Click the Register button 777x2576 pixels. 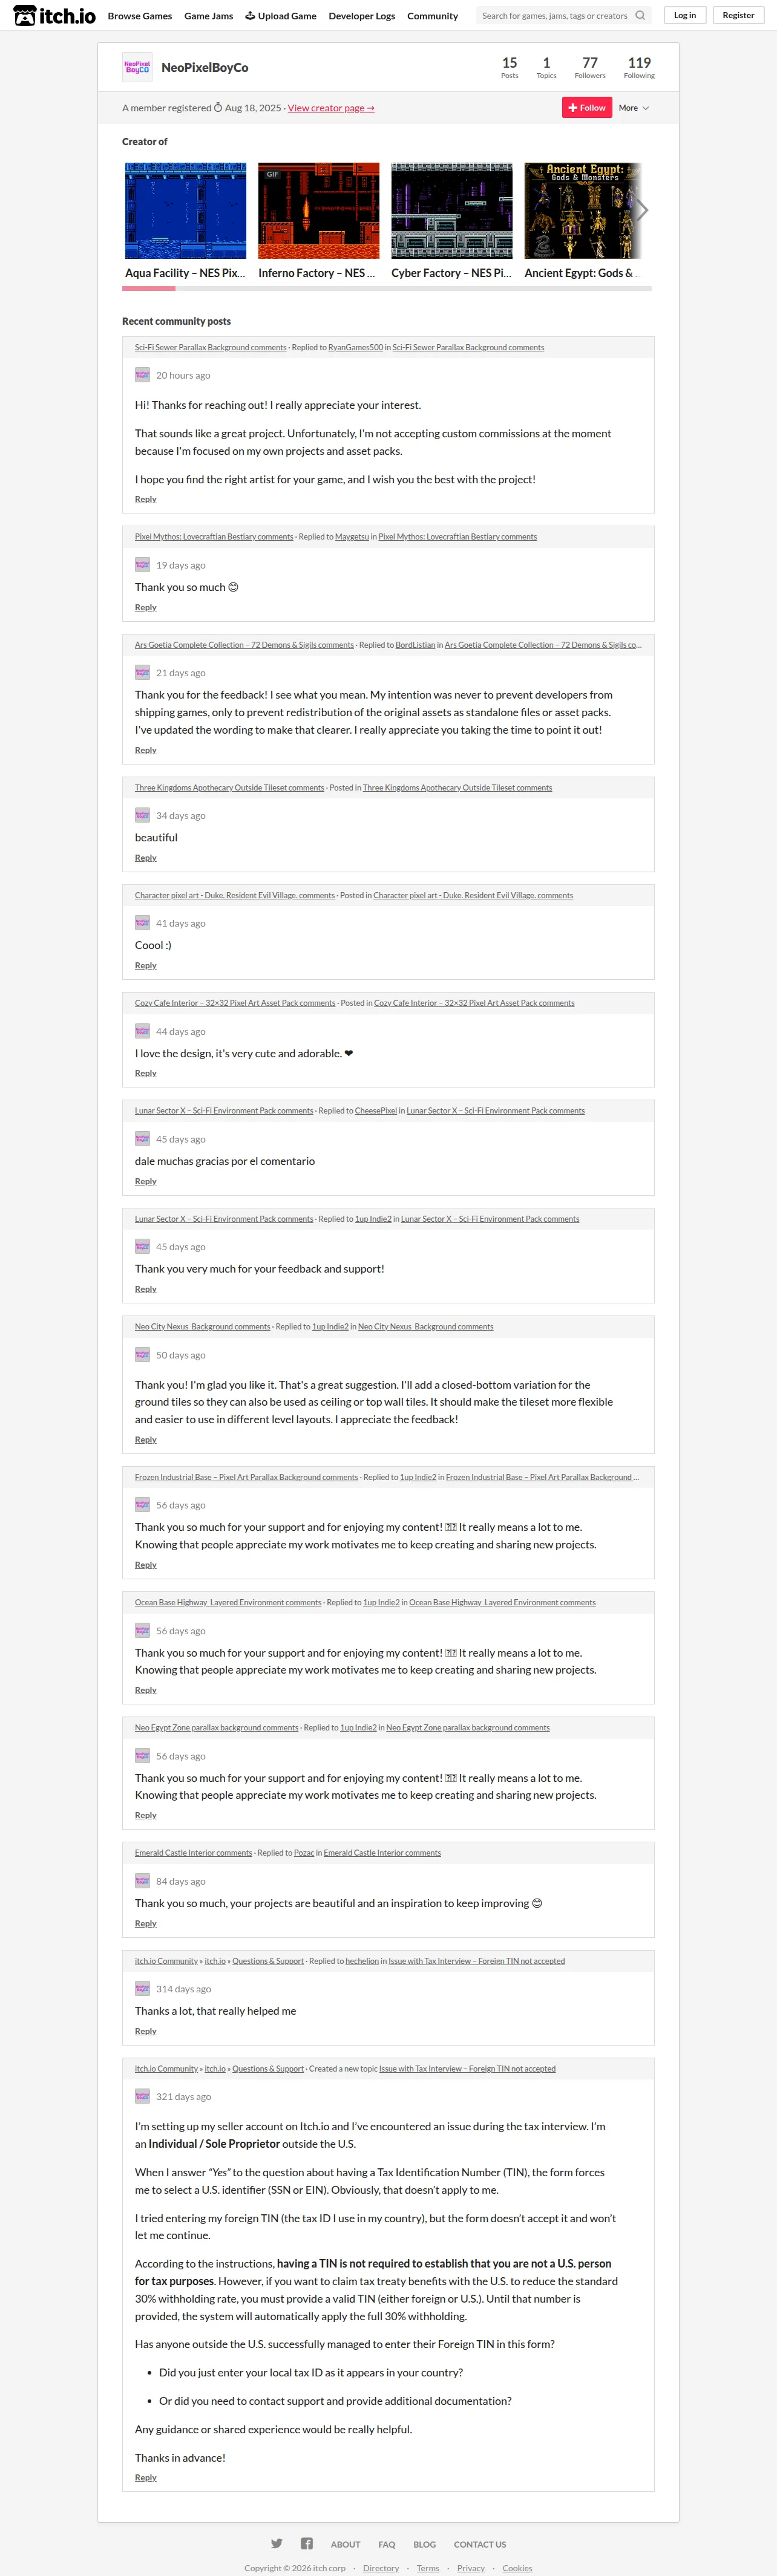coord(738,15)
